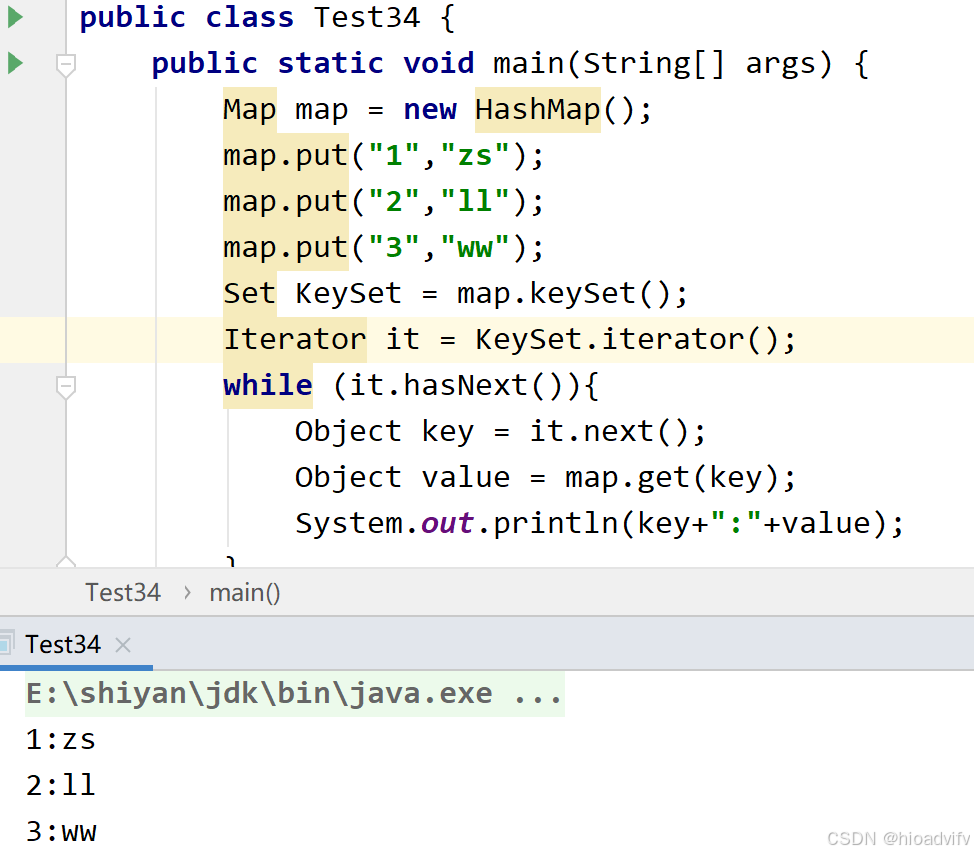974x856 pixels.
Task: Click the public class Test34 declaration
Action: click(x=250, y=17)
